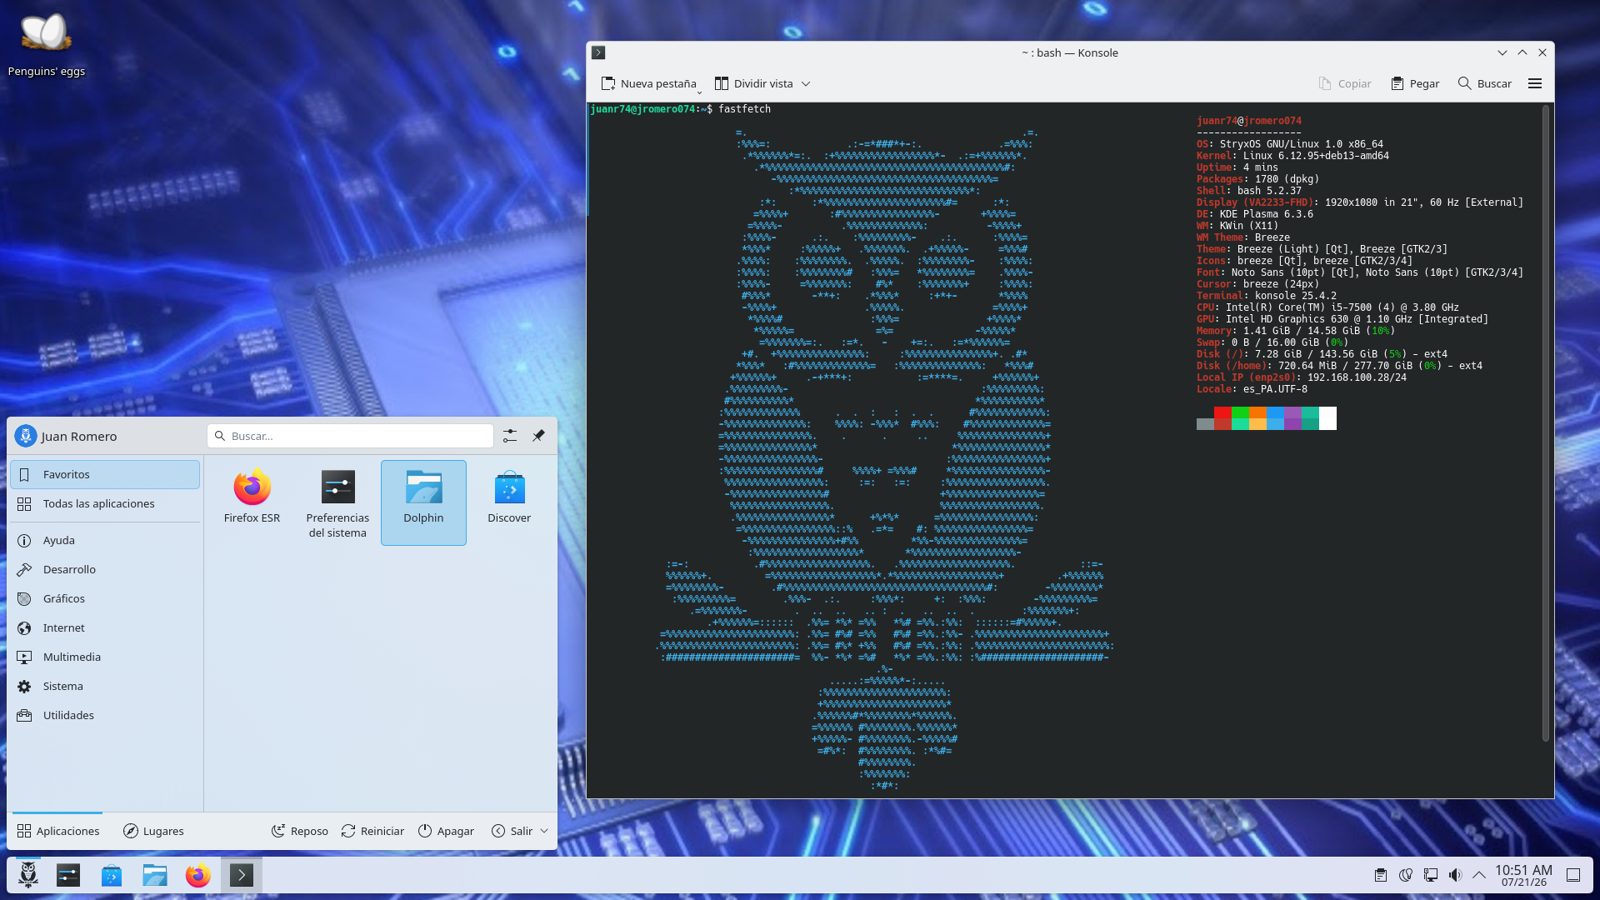Viewport: 1600px width, 900px height.
Task: Click Dolphin icon in the taskbar
Action: [x=155, y=875]
